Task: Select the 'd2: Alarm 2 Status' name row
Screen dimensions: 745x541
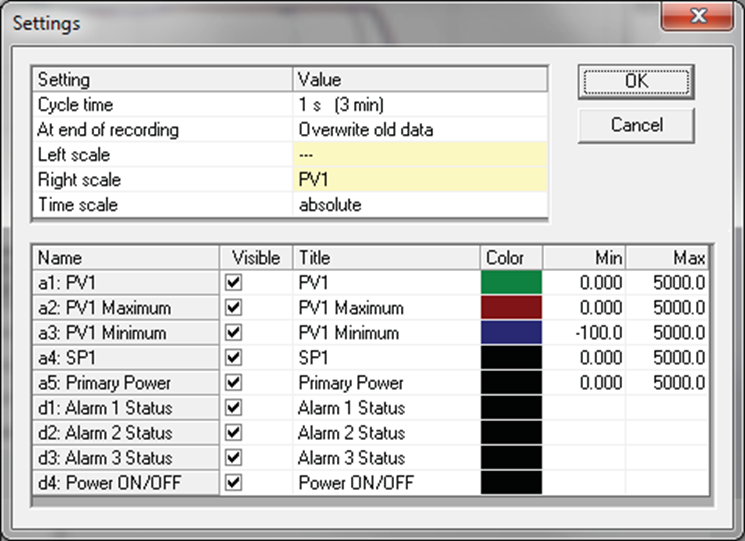Action: coord(126,433)
